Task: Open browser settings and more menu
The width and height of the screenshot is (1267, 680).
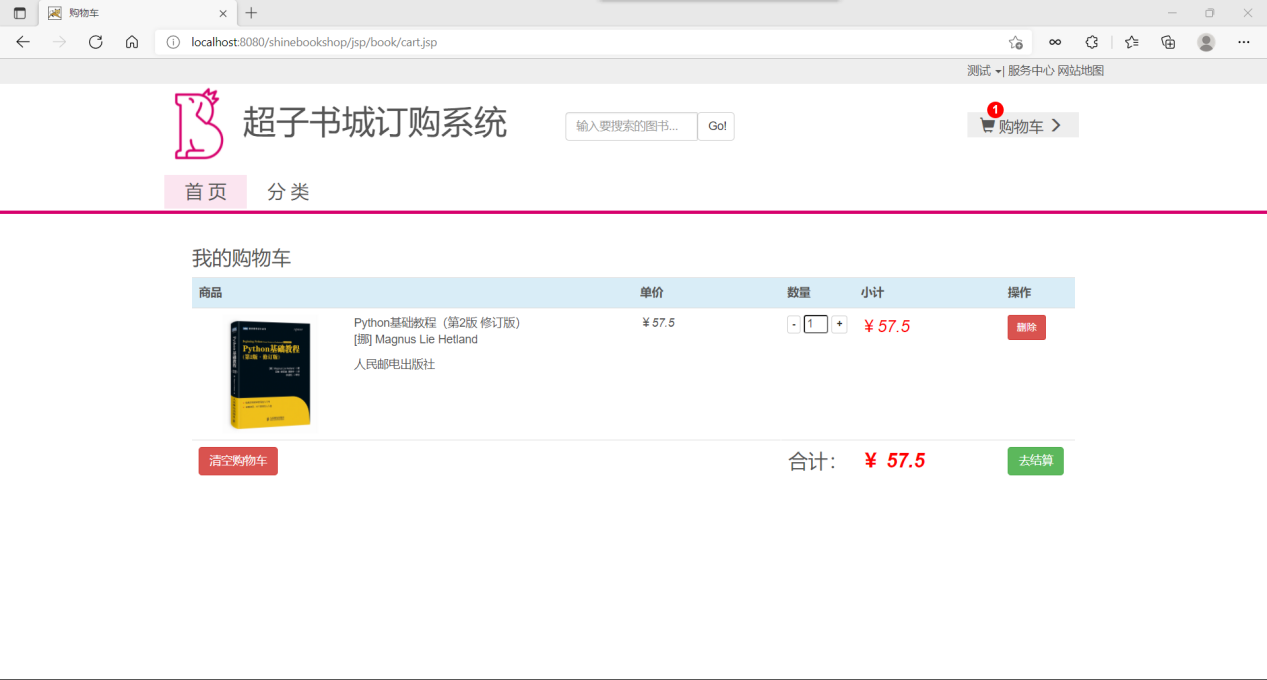Action: 1244,42
